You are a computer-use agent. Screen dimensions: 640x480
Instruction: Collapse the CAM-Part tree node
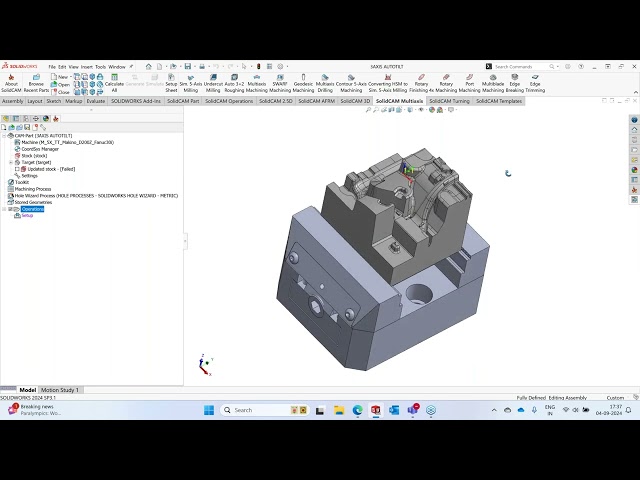[4, 136]
